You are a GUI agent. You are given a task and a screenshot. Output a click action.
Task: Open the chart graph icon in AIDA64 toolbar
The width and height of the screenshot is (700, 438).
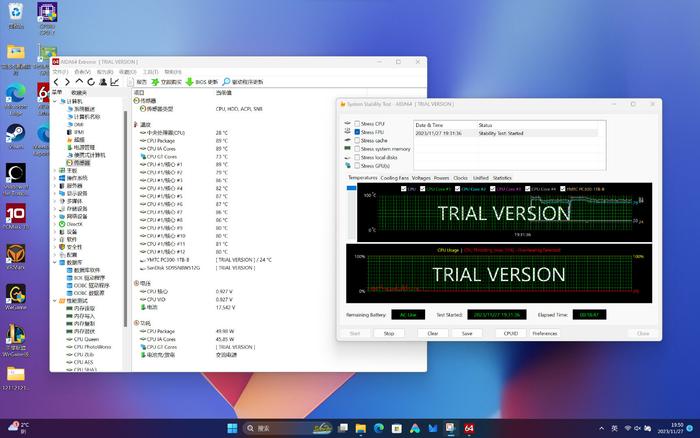[115, 82]
